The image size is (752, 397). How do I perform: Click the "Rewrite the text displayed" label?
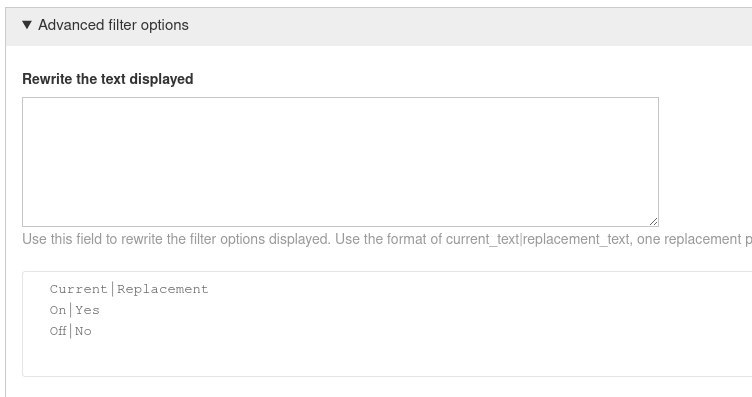(x=108, y=79)
